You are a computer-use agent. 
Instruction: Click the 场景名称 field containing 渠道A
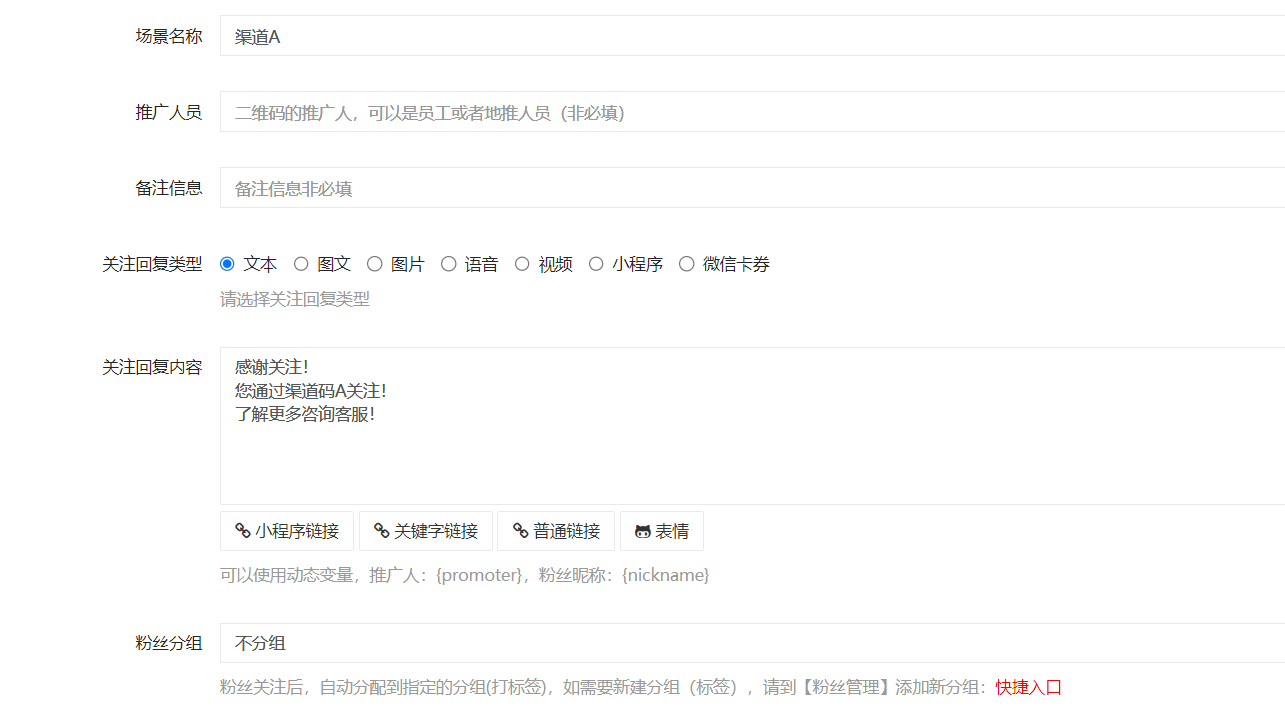click(600, 36)
